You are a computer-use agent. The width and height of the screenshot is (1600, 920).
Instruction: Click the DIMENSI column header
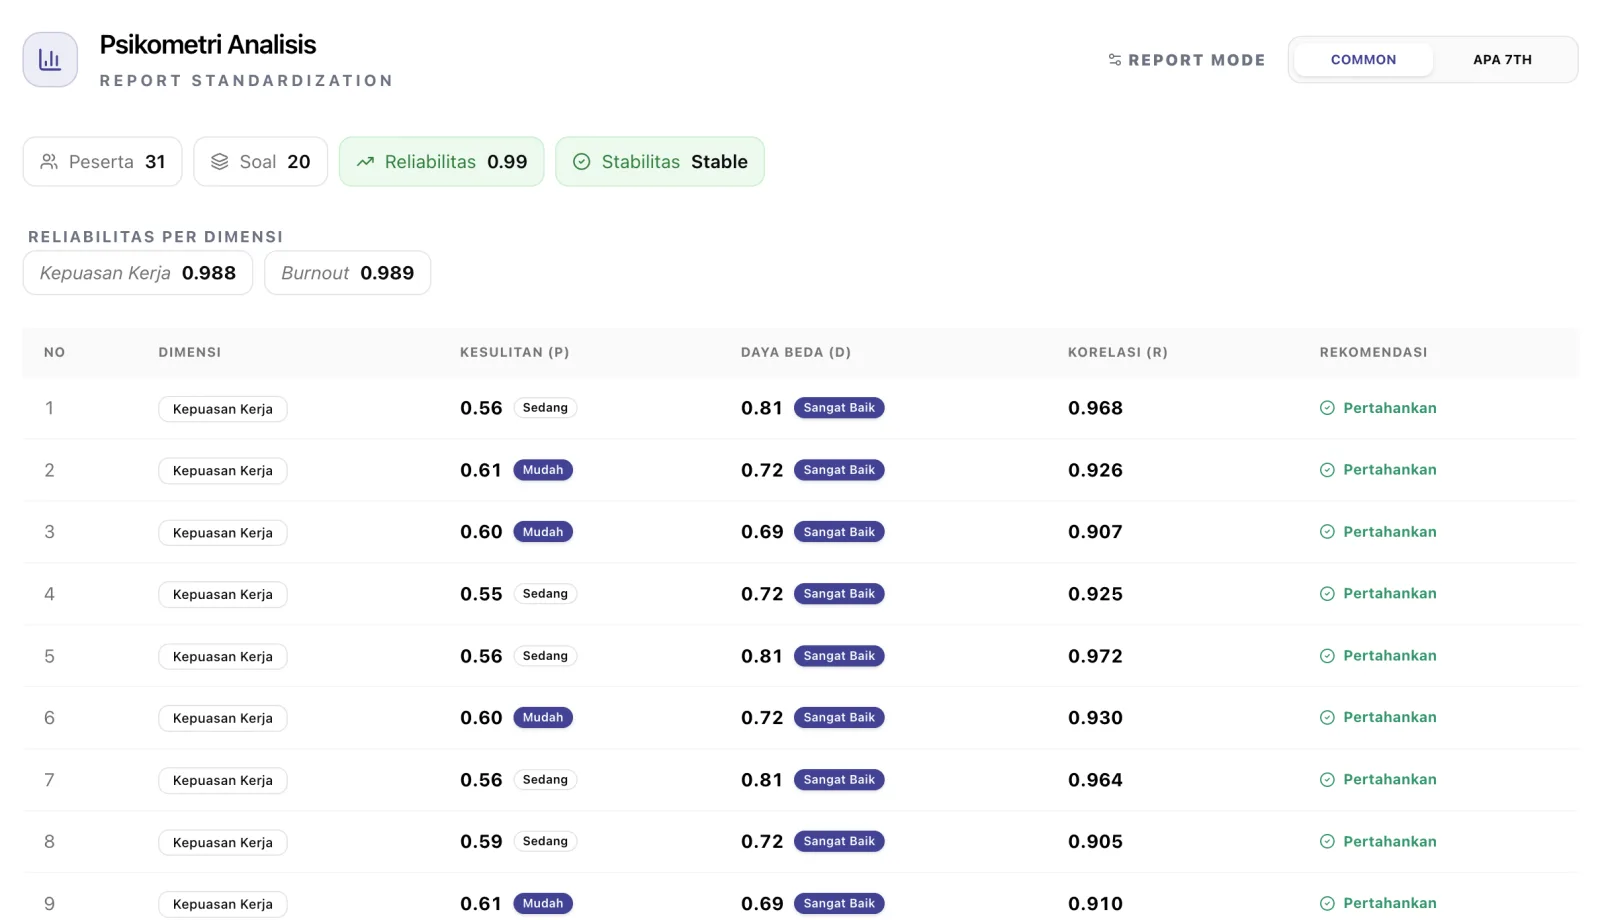(190, 352)
